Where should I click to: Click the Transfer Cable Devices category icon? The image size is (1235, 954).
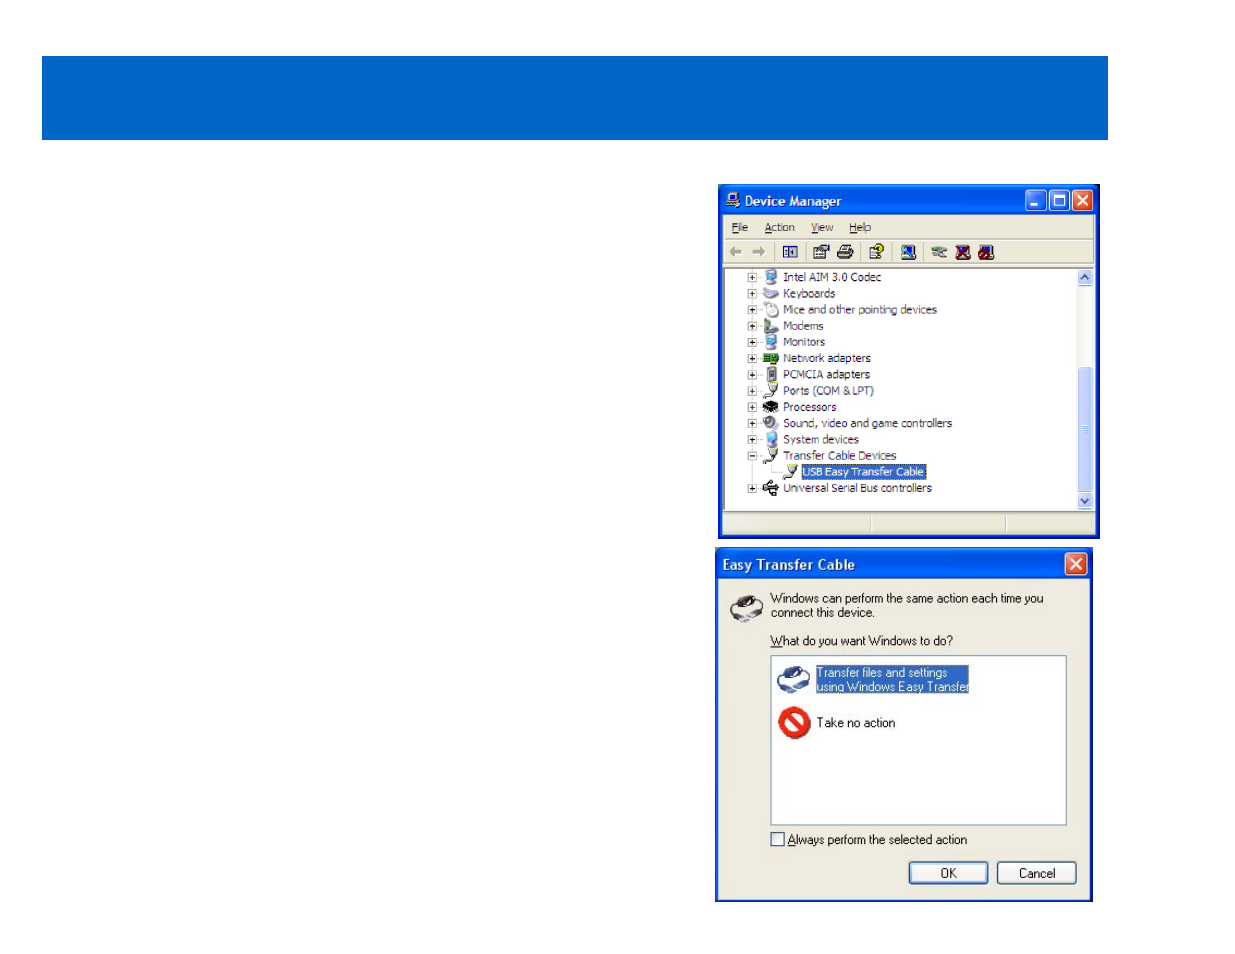coord(771,455)
